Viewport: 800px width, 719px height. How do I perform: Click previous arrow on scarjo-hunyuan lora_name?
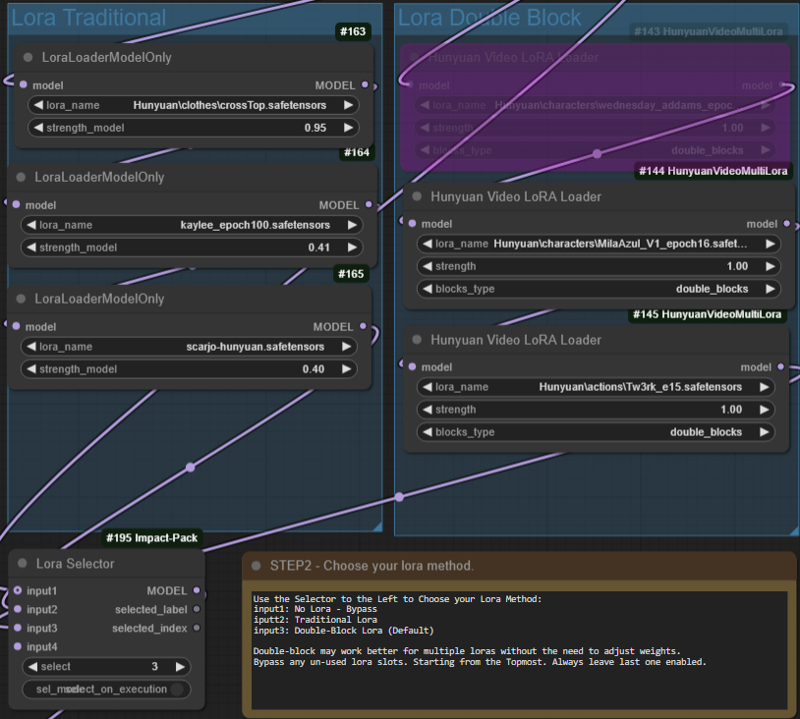31,346
